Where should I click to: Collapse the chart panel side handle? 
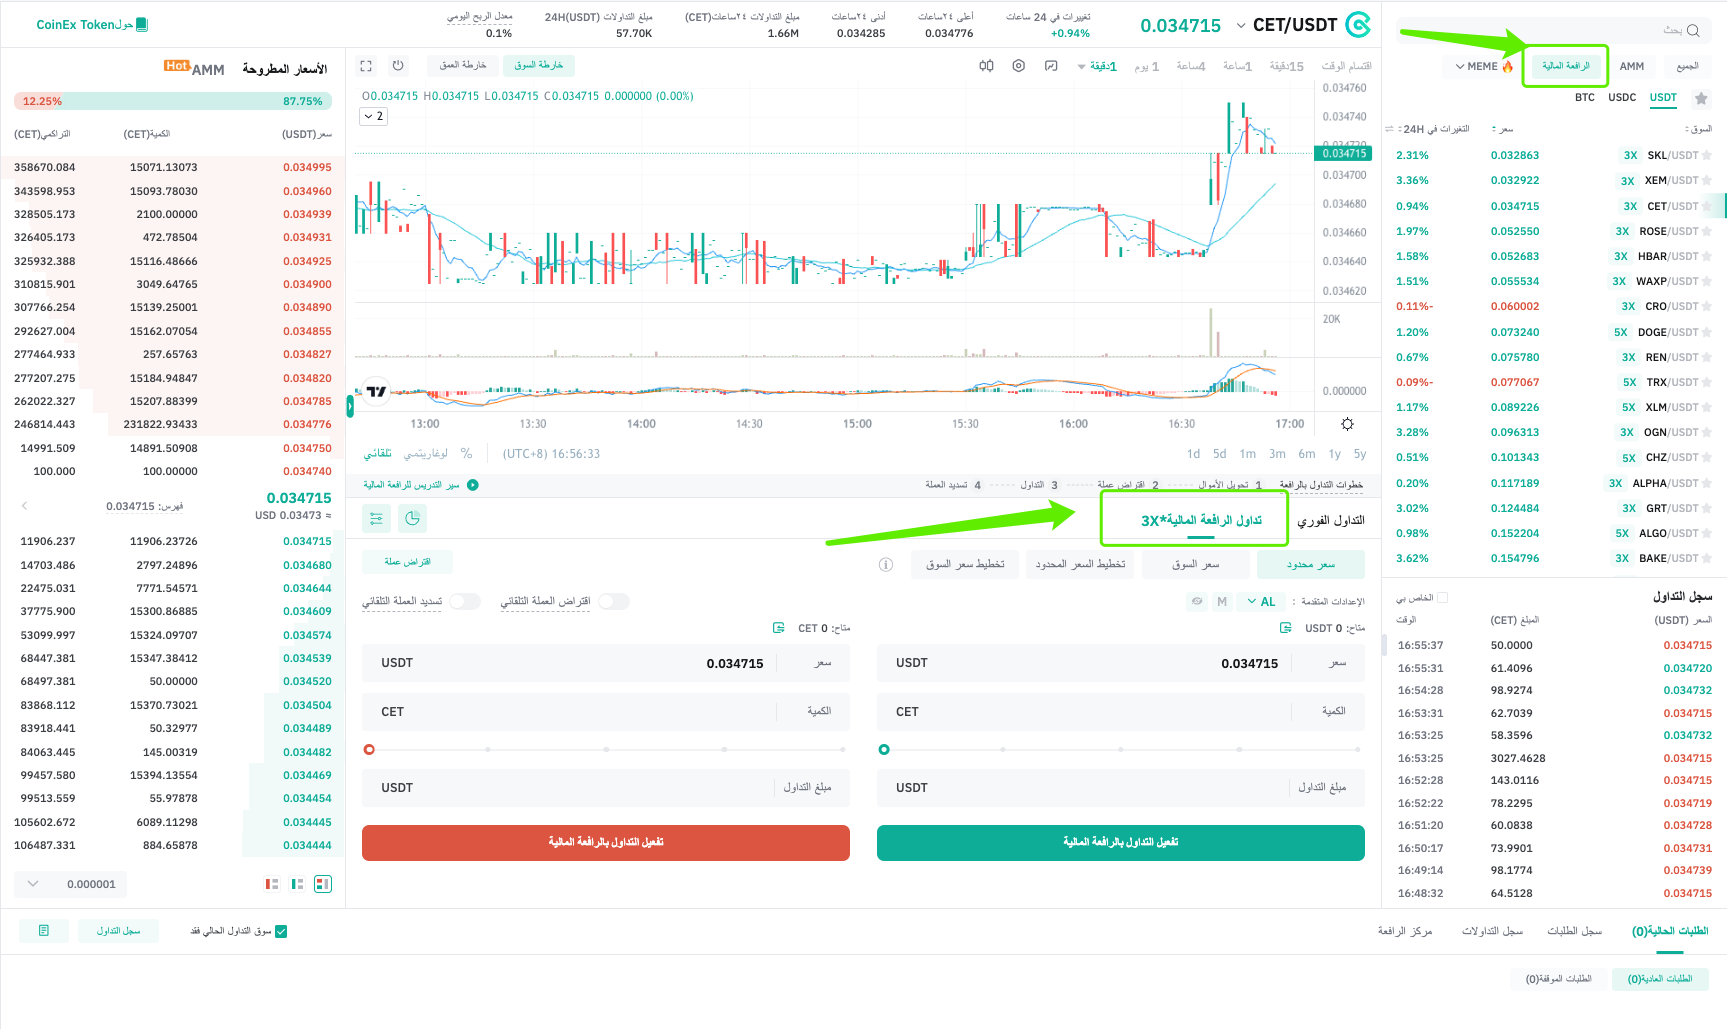pyautogui.click(x=350, y=406)
